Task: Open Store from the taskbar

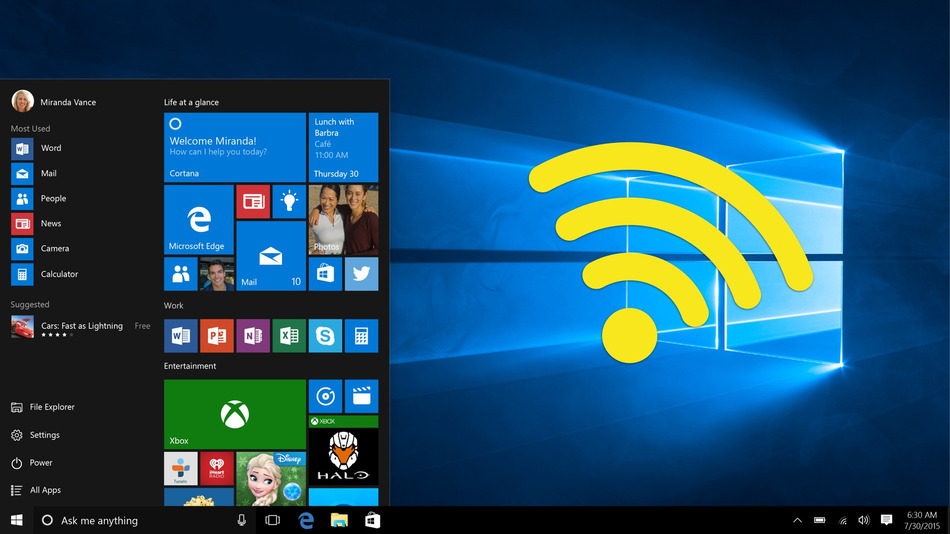Action: [x=373, y=520]
